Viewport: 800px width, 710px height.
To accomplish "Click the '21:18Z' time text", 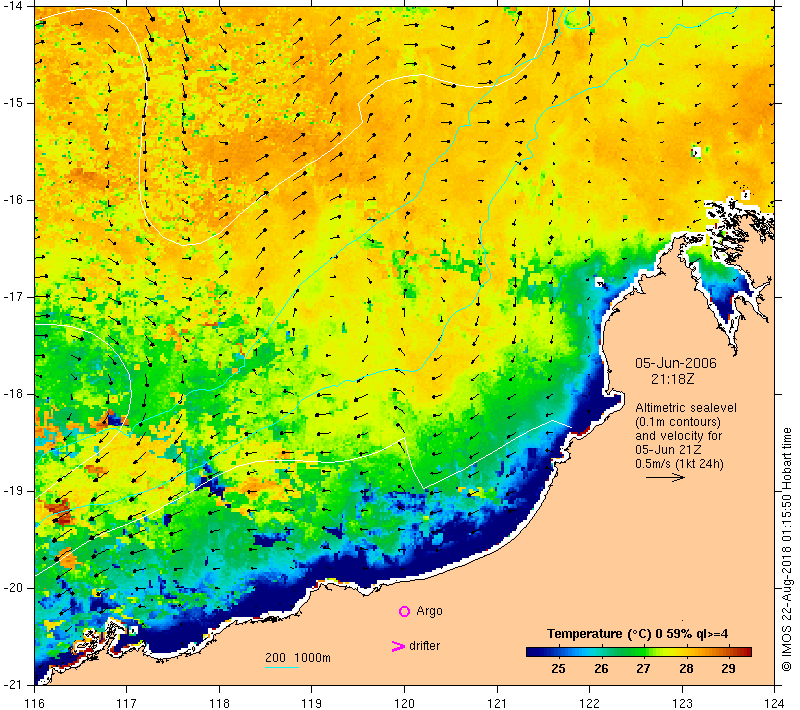I will tap(672, 379).
